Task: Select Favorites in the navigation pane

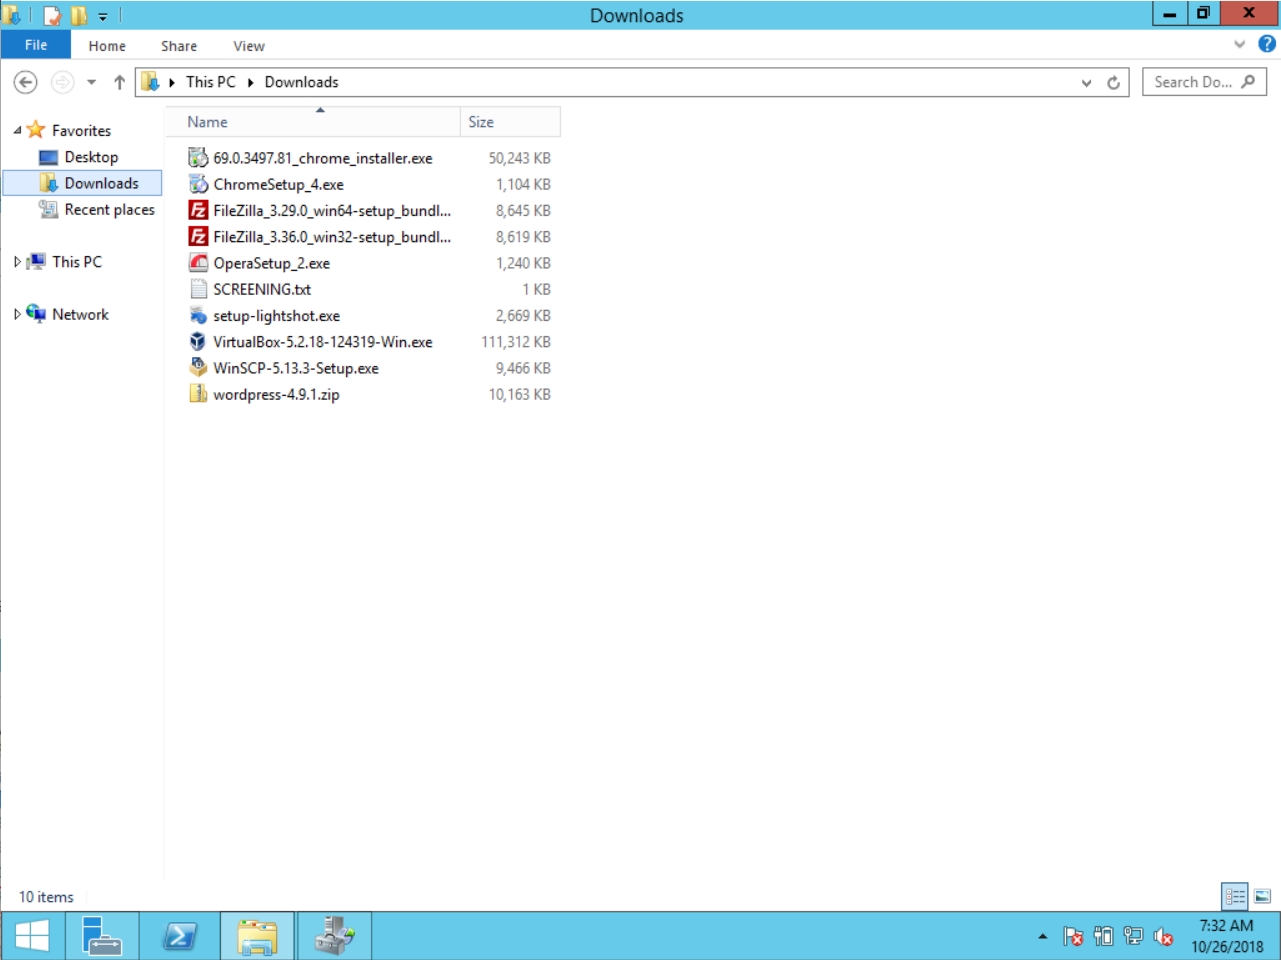Action: point(81,131)
